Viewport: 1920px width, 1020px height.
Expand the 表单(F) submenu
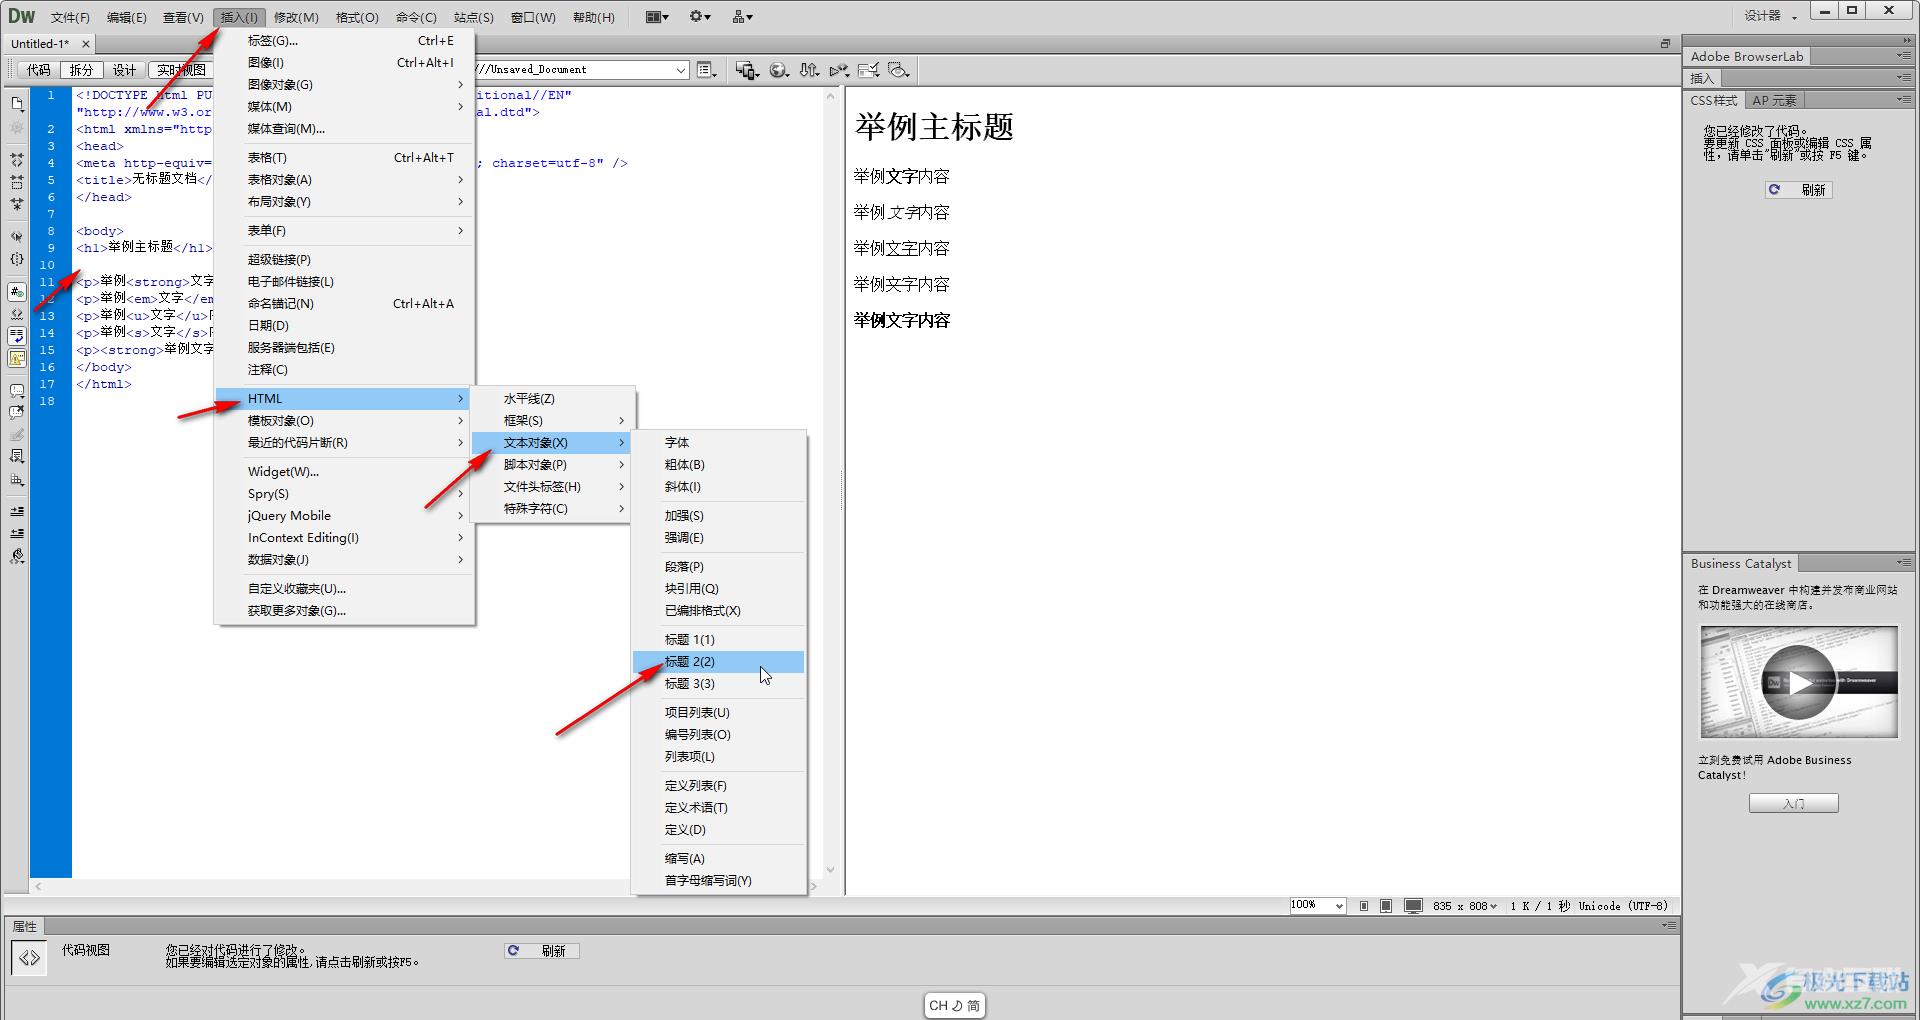coord(345,231)
